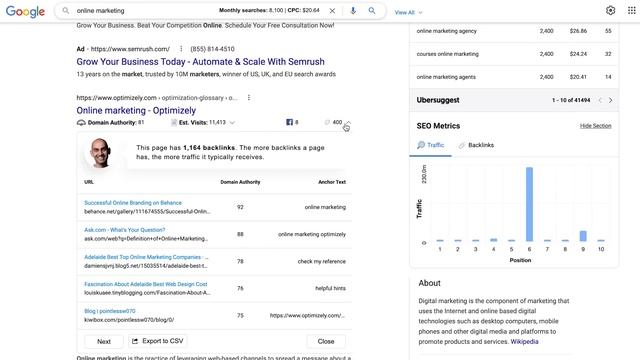Select the courses online marketing keyword row
This screenshot has width=640, height=360.
click(514, 54)
